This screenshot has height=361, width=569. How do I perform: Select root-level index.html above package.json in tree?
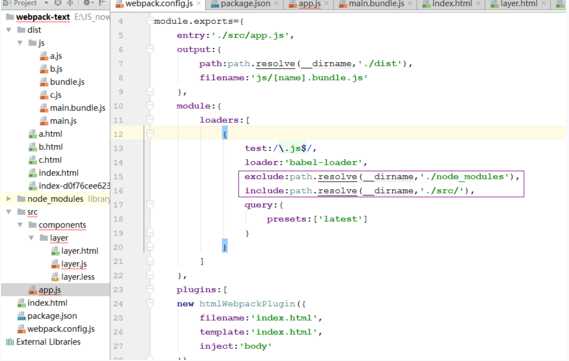pyautogui.click(x=47, y=303)
